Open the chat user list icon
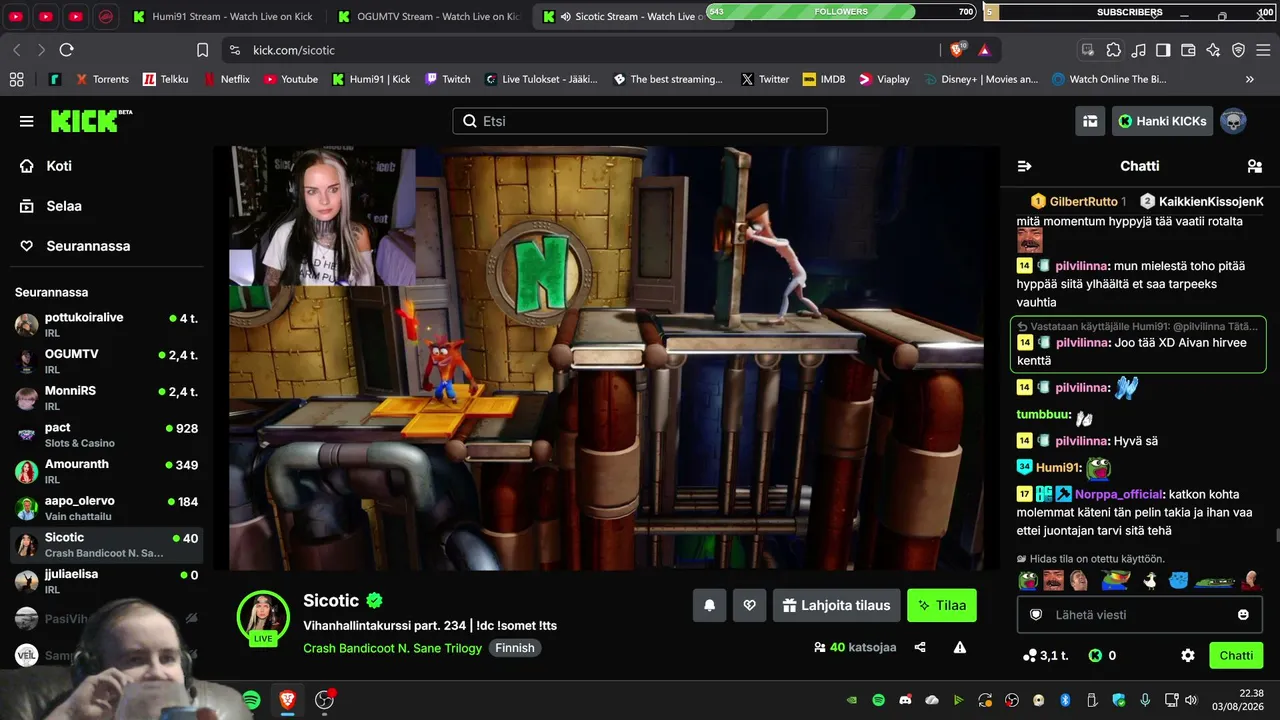 pyautogui.click(x=1254, y=166)
